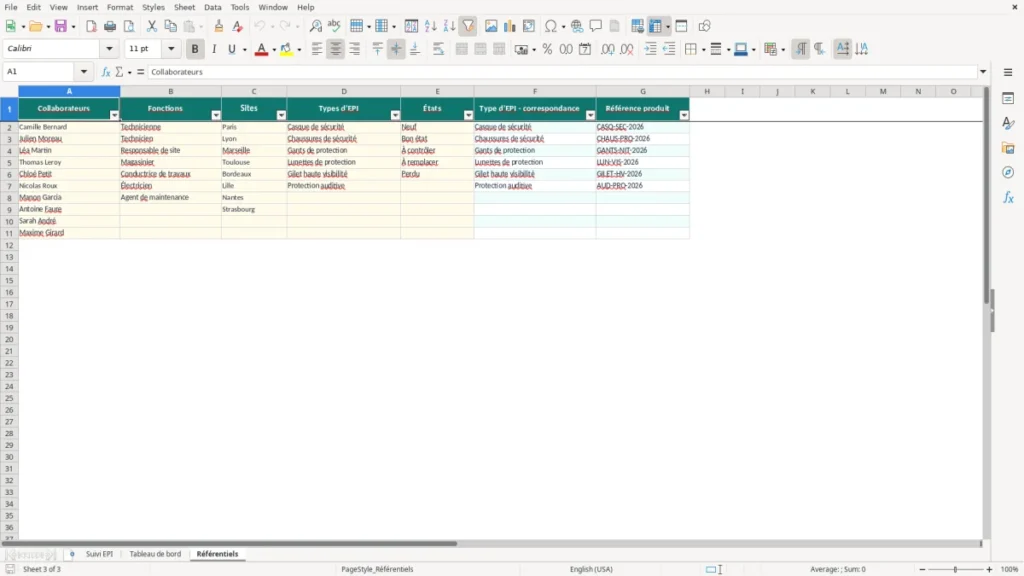Click the Copy icon
The height and width of the screenshot is (576, 1024).
170,26
